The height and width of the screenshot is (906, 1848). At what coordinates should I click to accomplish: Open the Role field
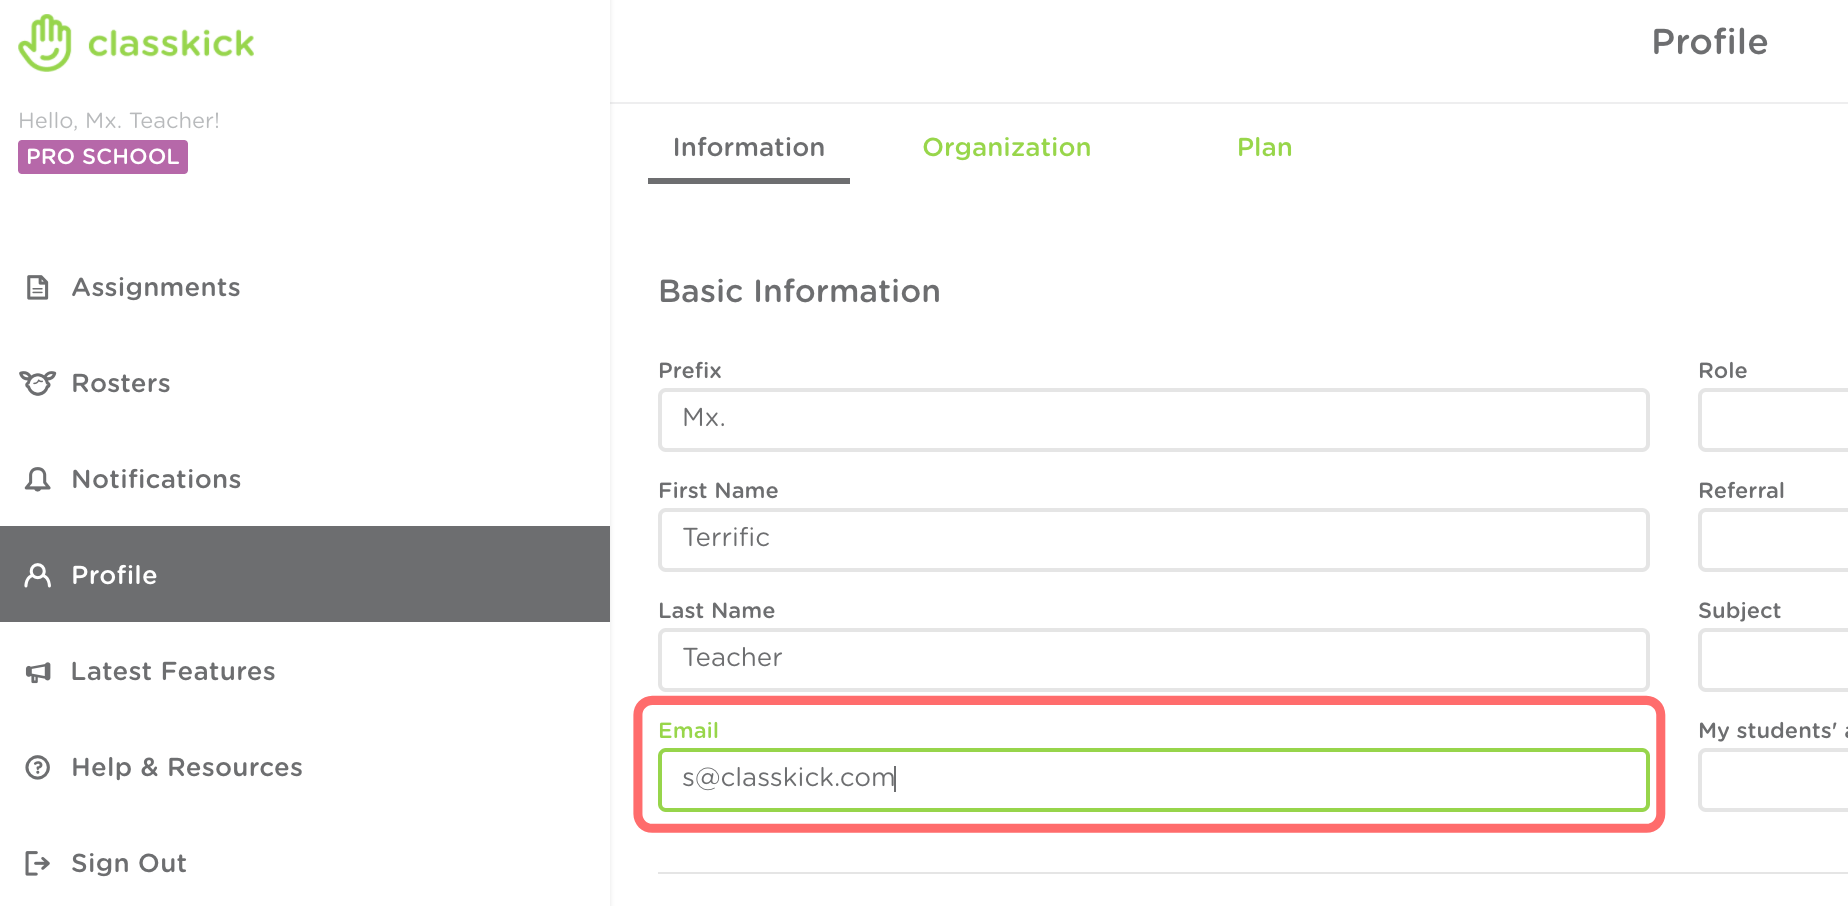[1773, 420]
